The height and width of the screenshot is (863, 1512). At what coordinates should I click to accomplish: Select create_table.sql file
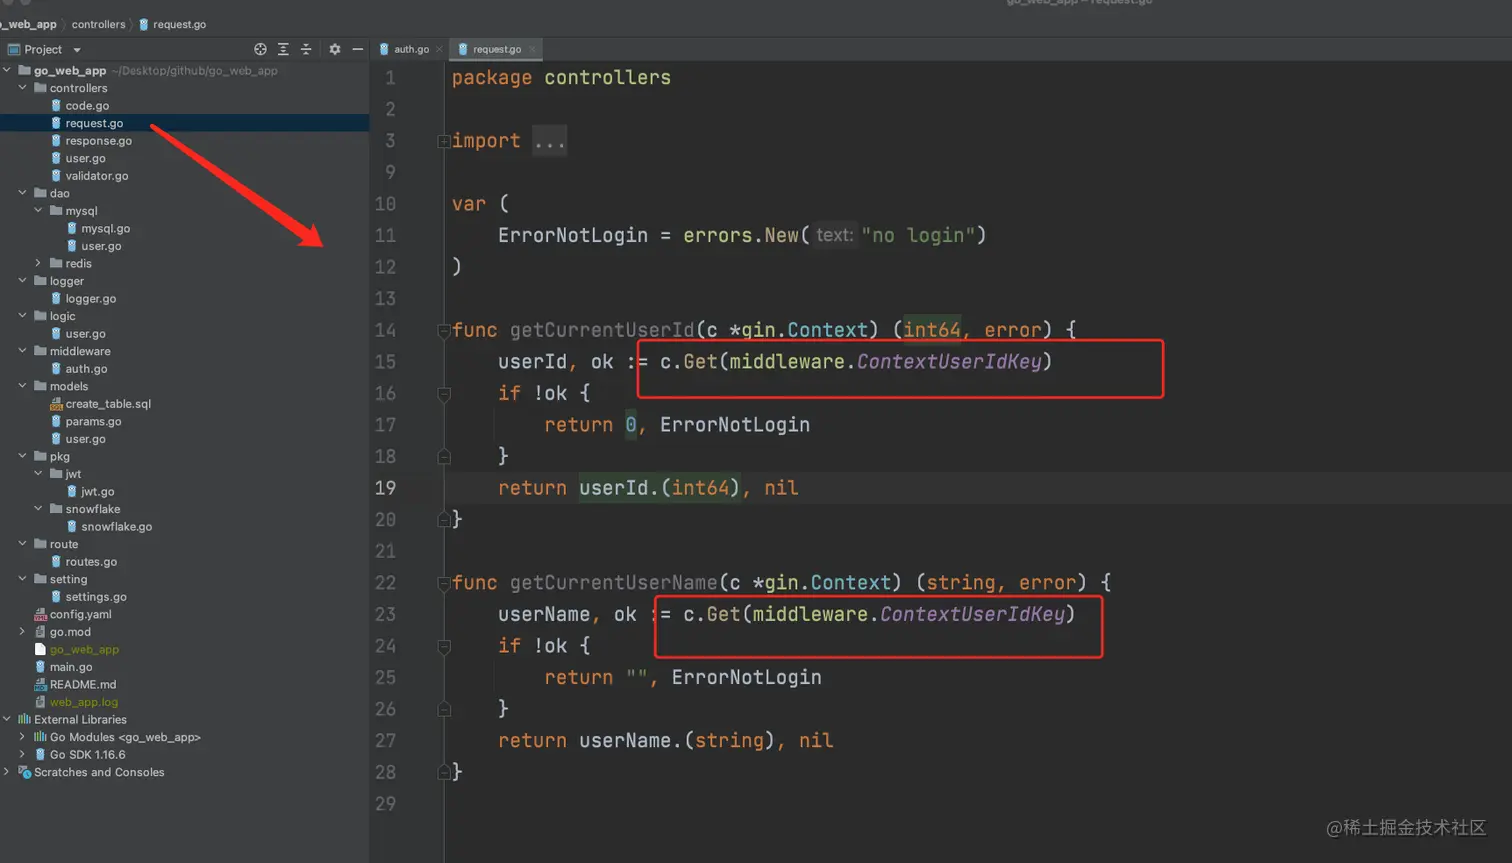[108, 404]
